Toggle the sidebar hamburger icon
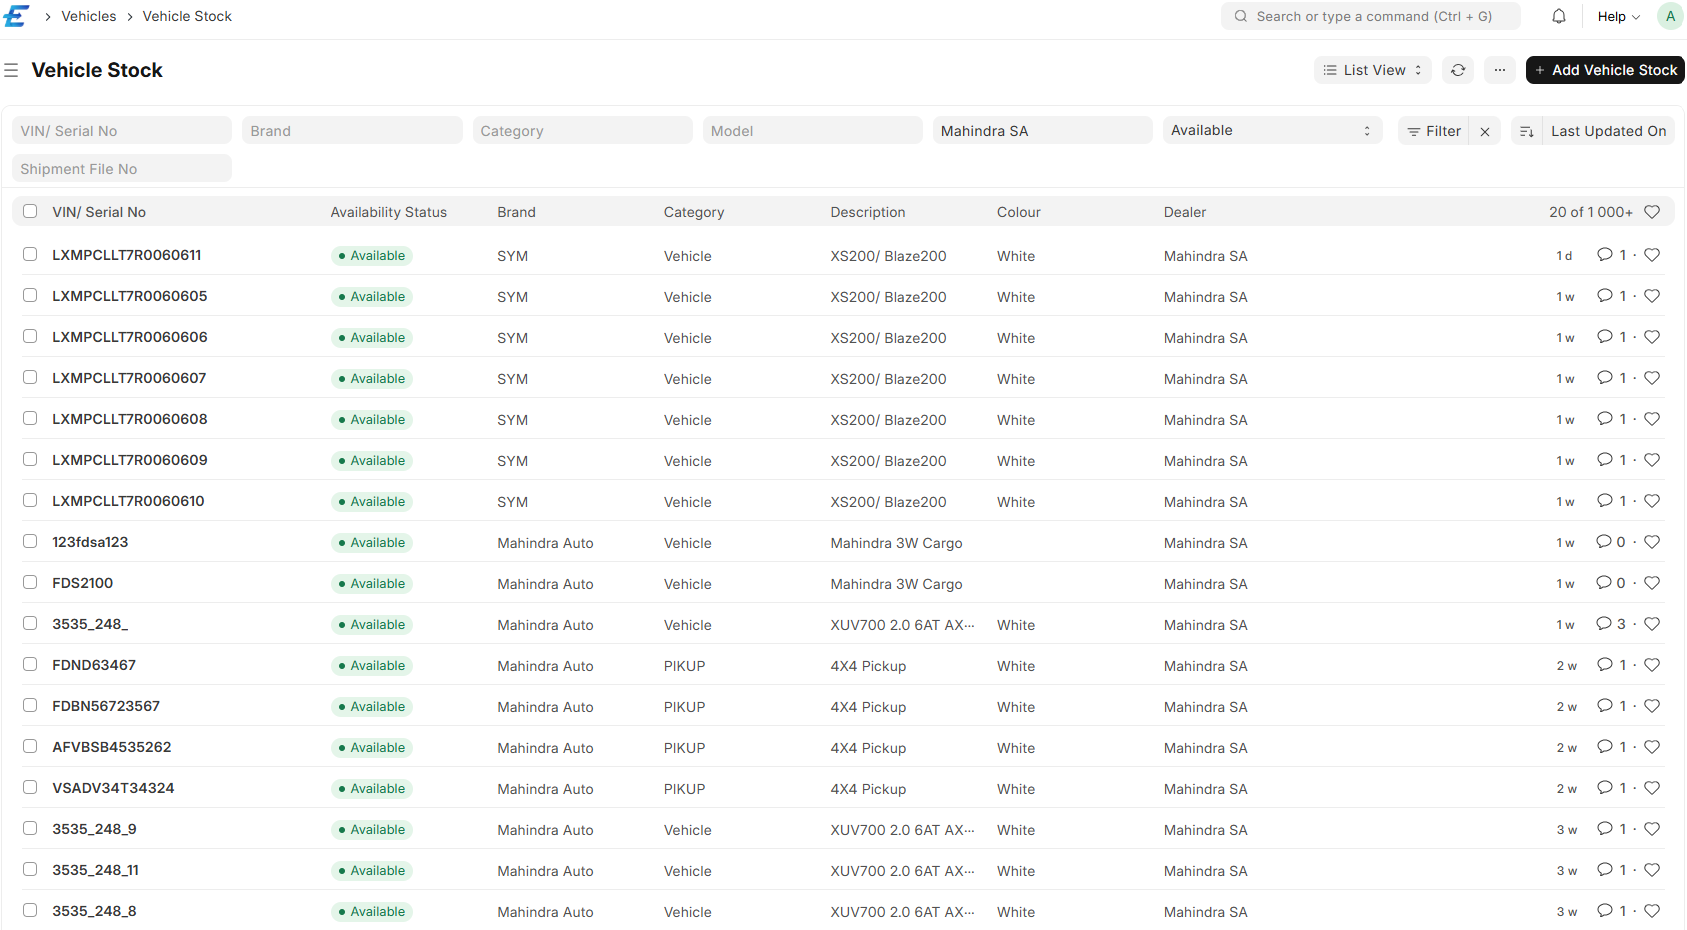The width and height of the screenshot is (1687, 930). click(11, 70)
